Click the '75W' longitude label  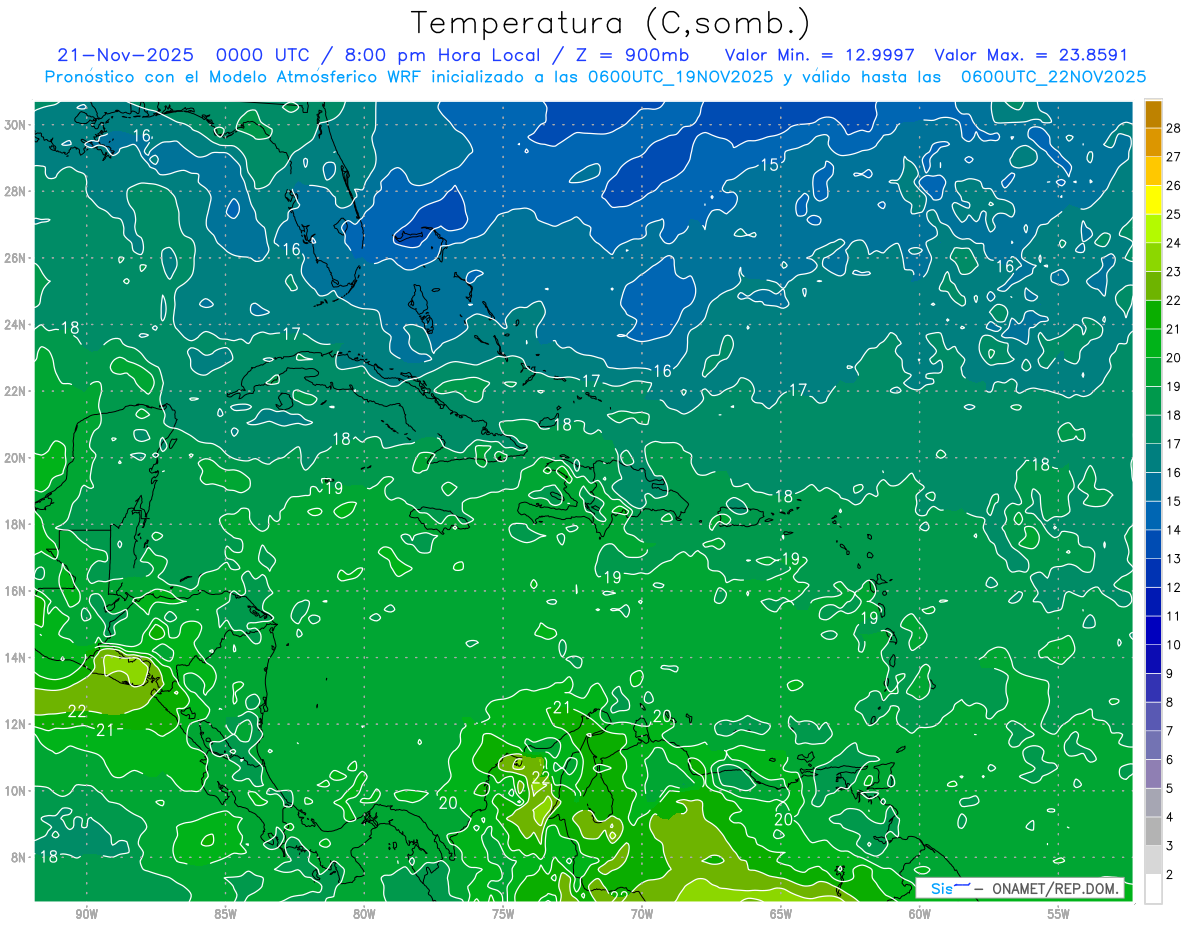pos(503,914)
